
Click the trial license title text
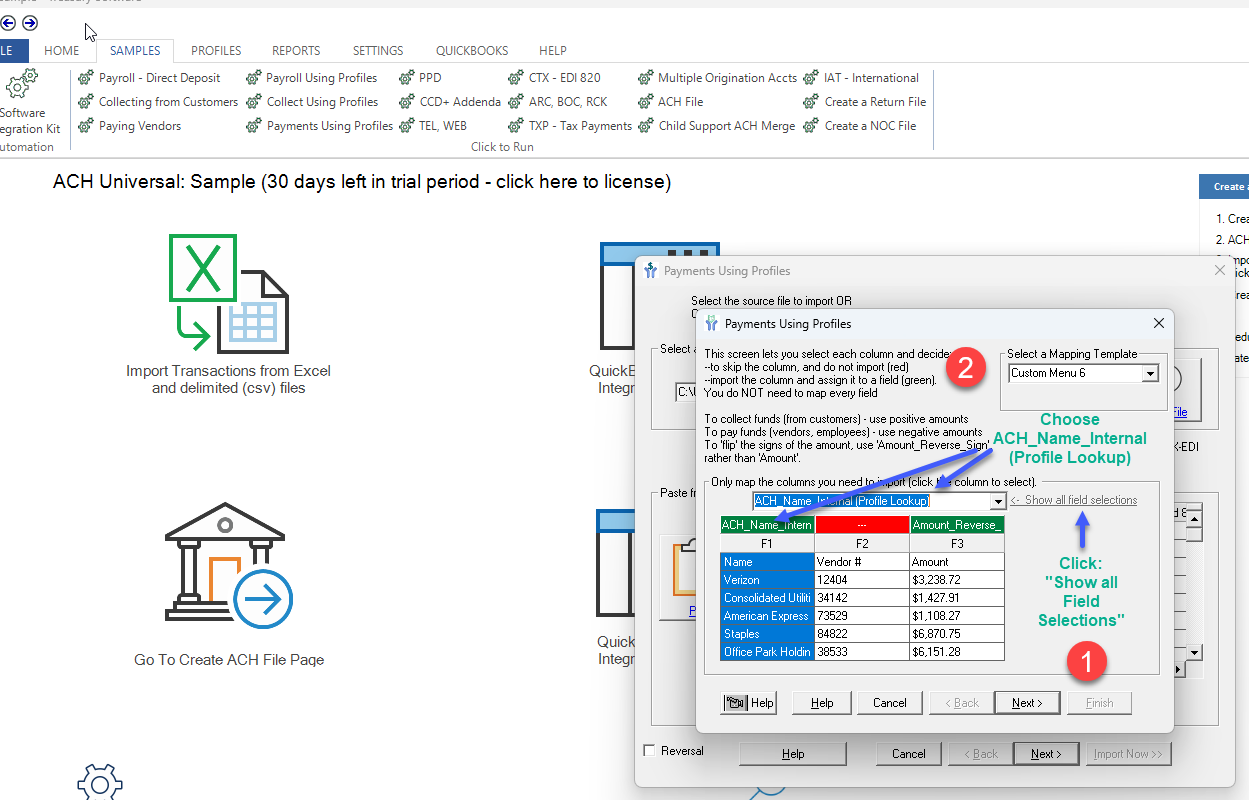point(362,182)
